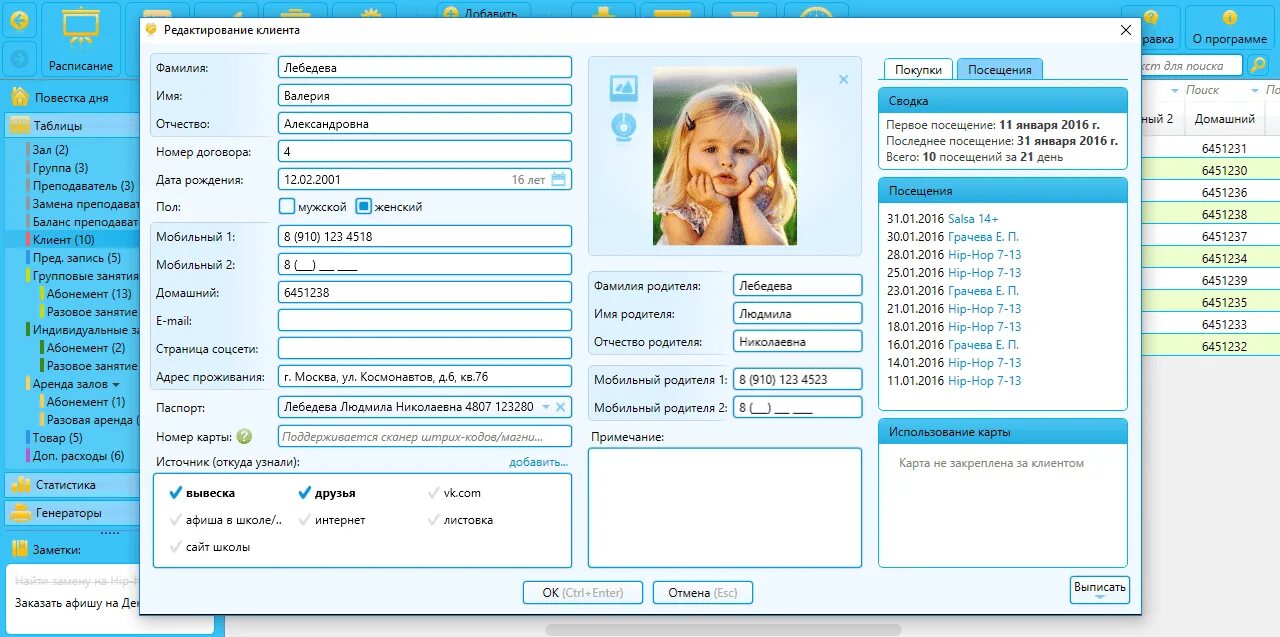The width and height of the screenshot is (1280, 637).
Task: Select Группа (3) in the tables tree
Action: click(60, 168)
